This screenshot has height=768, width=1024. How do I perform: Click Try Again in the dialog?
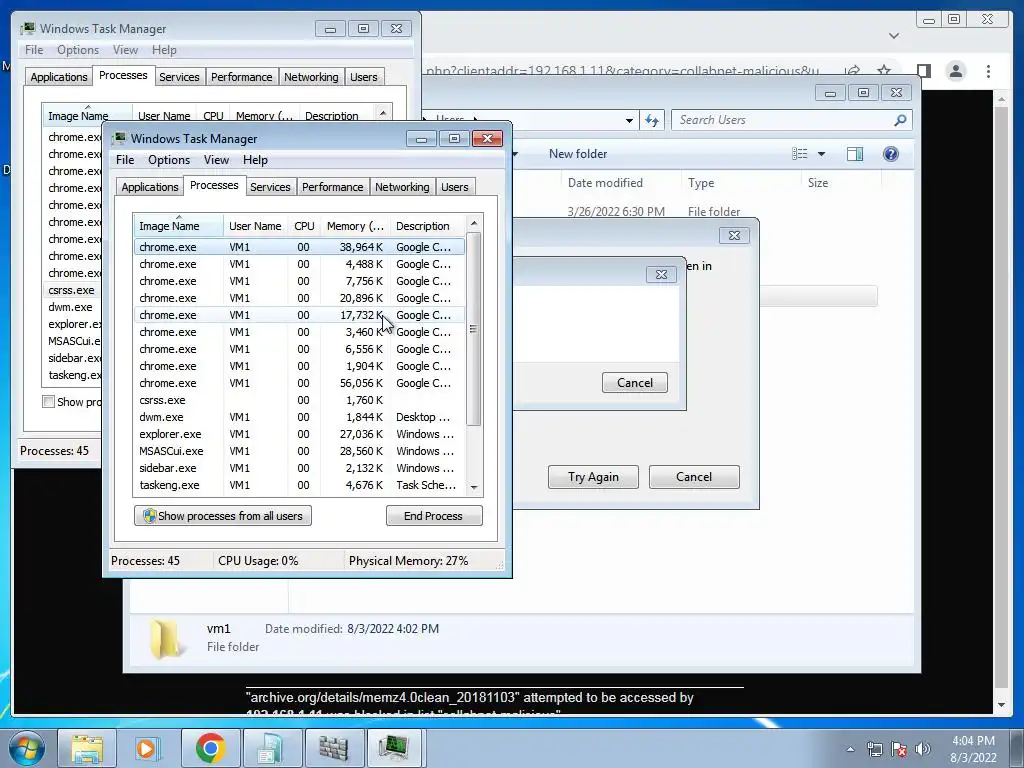593,477
